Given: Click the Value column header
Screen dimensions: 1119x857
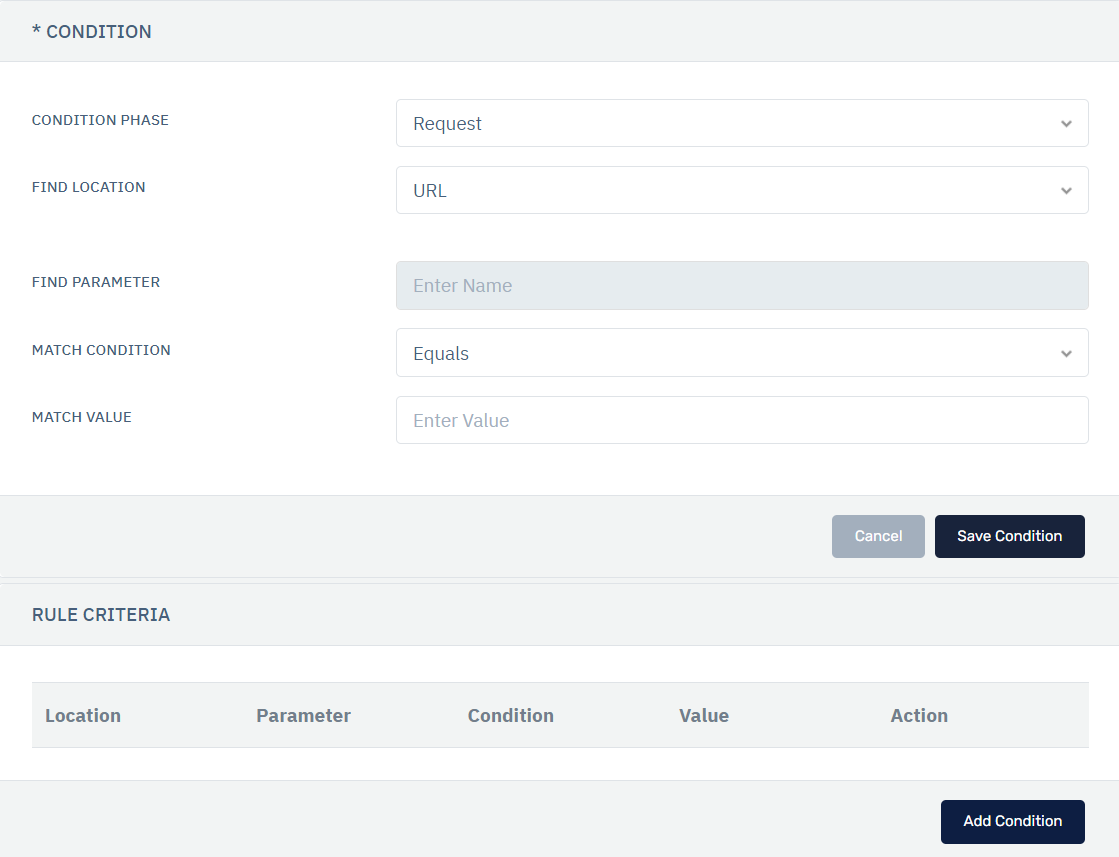Looking at the screenshot, I should pyautogui.click(x=703, y=715).
